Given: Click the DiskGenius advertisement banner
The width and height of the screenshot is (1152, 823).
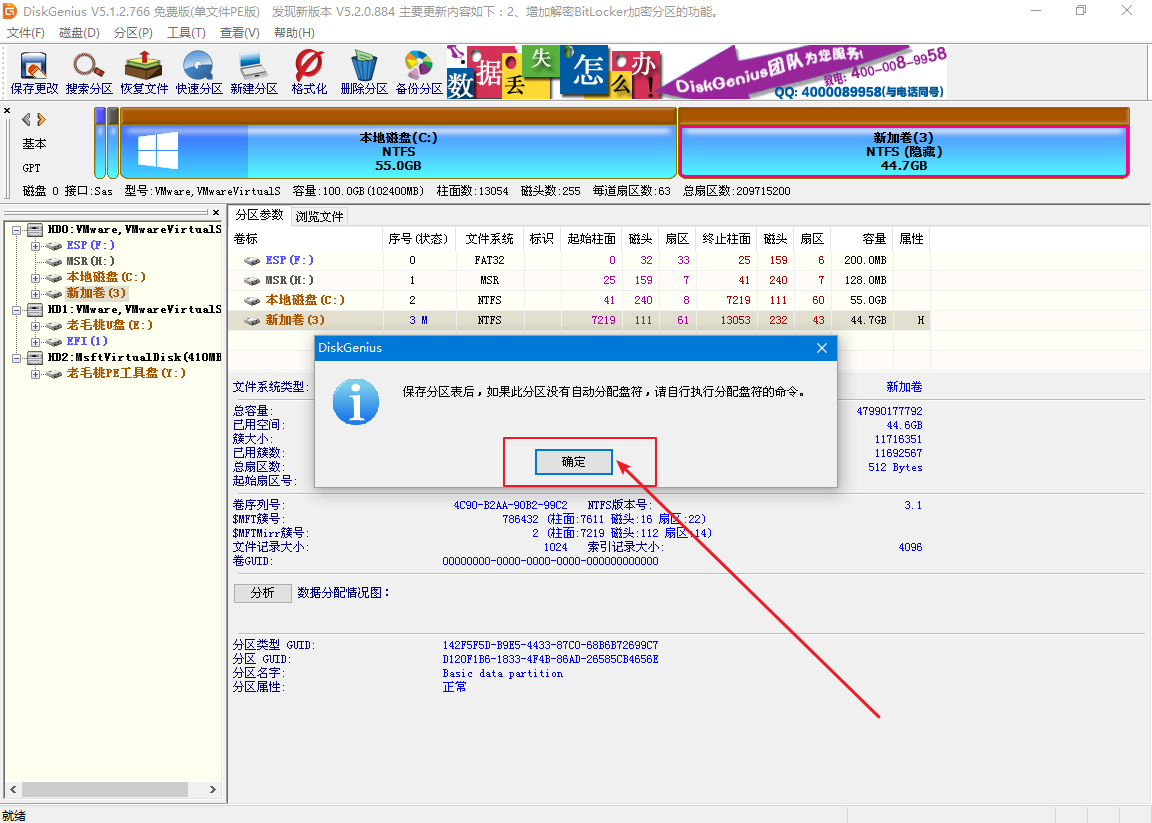Looking at the screenshot, I should (696, 72).
